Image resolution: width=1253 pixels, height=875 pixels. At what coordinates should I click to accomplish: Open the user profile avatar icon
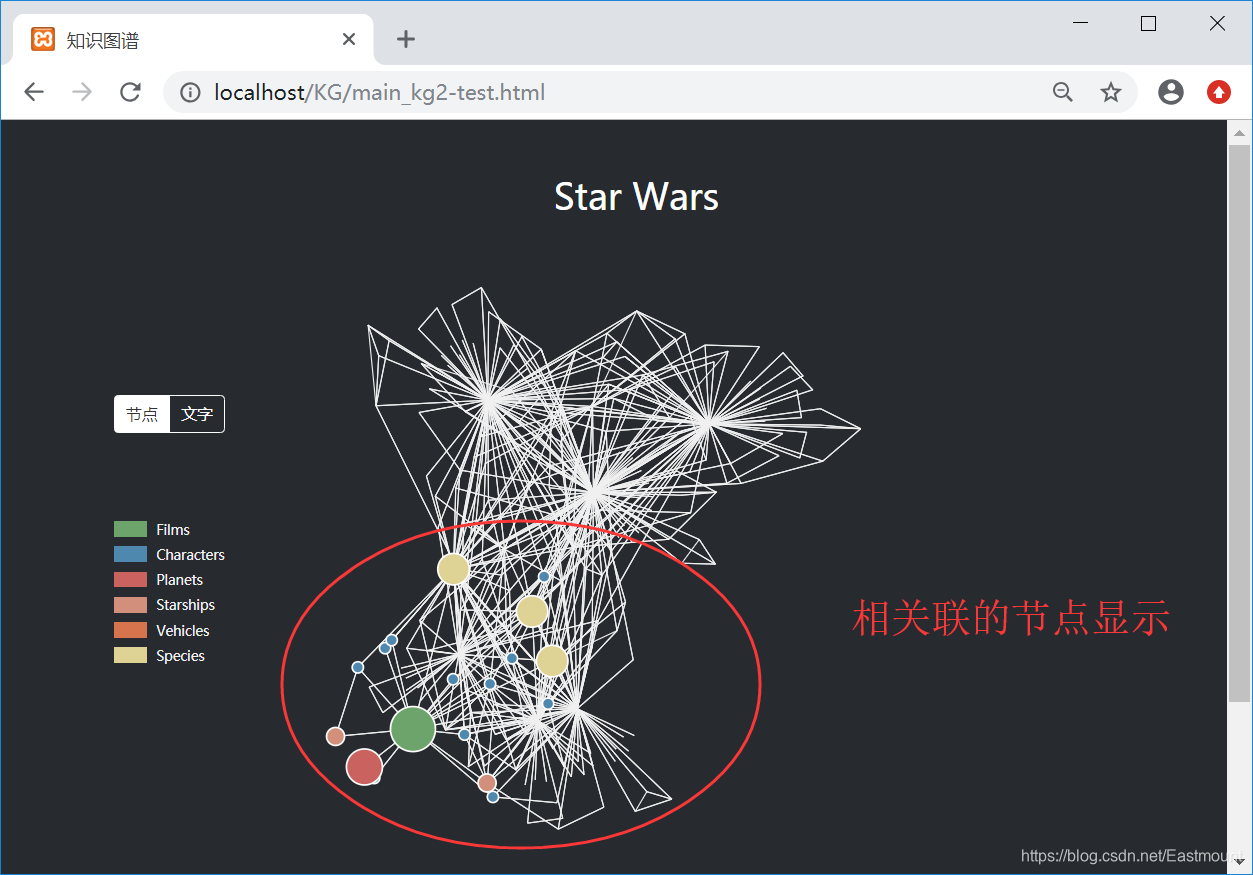(x=1171, y=93)
